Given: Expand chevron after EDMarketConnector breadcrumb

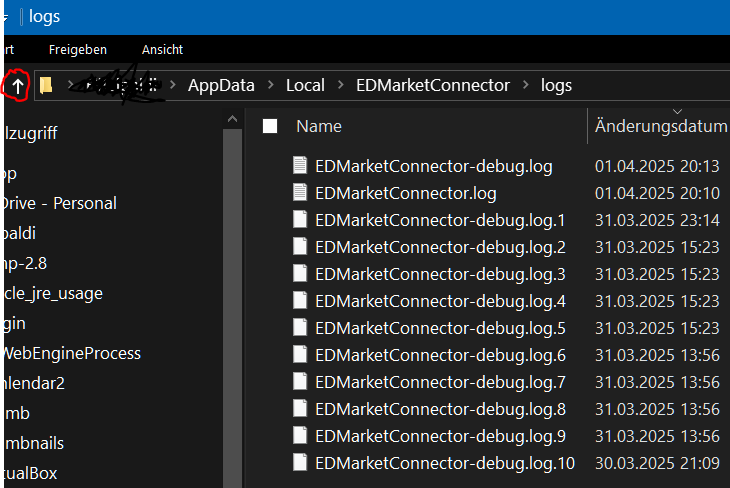Looking at the screenshot, I should click(x=526, y=85).
